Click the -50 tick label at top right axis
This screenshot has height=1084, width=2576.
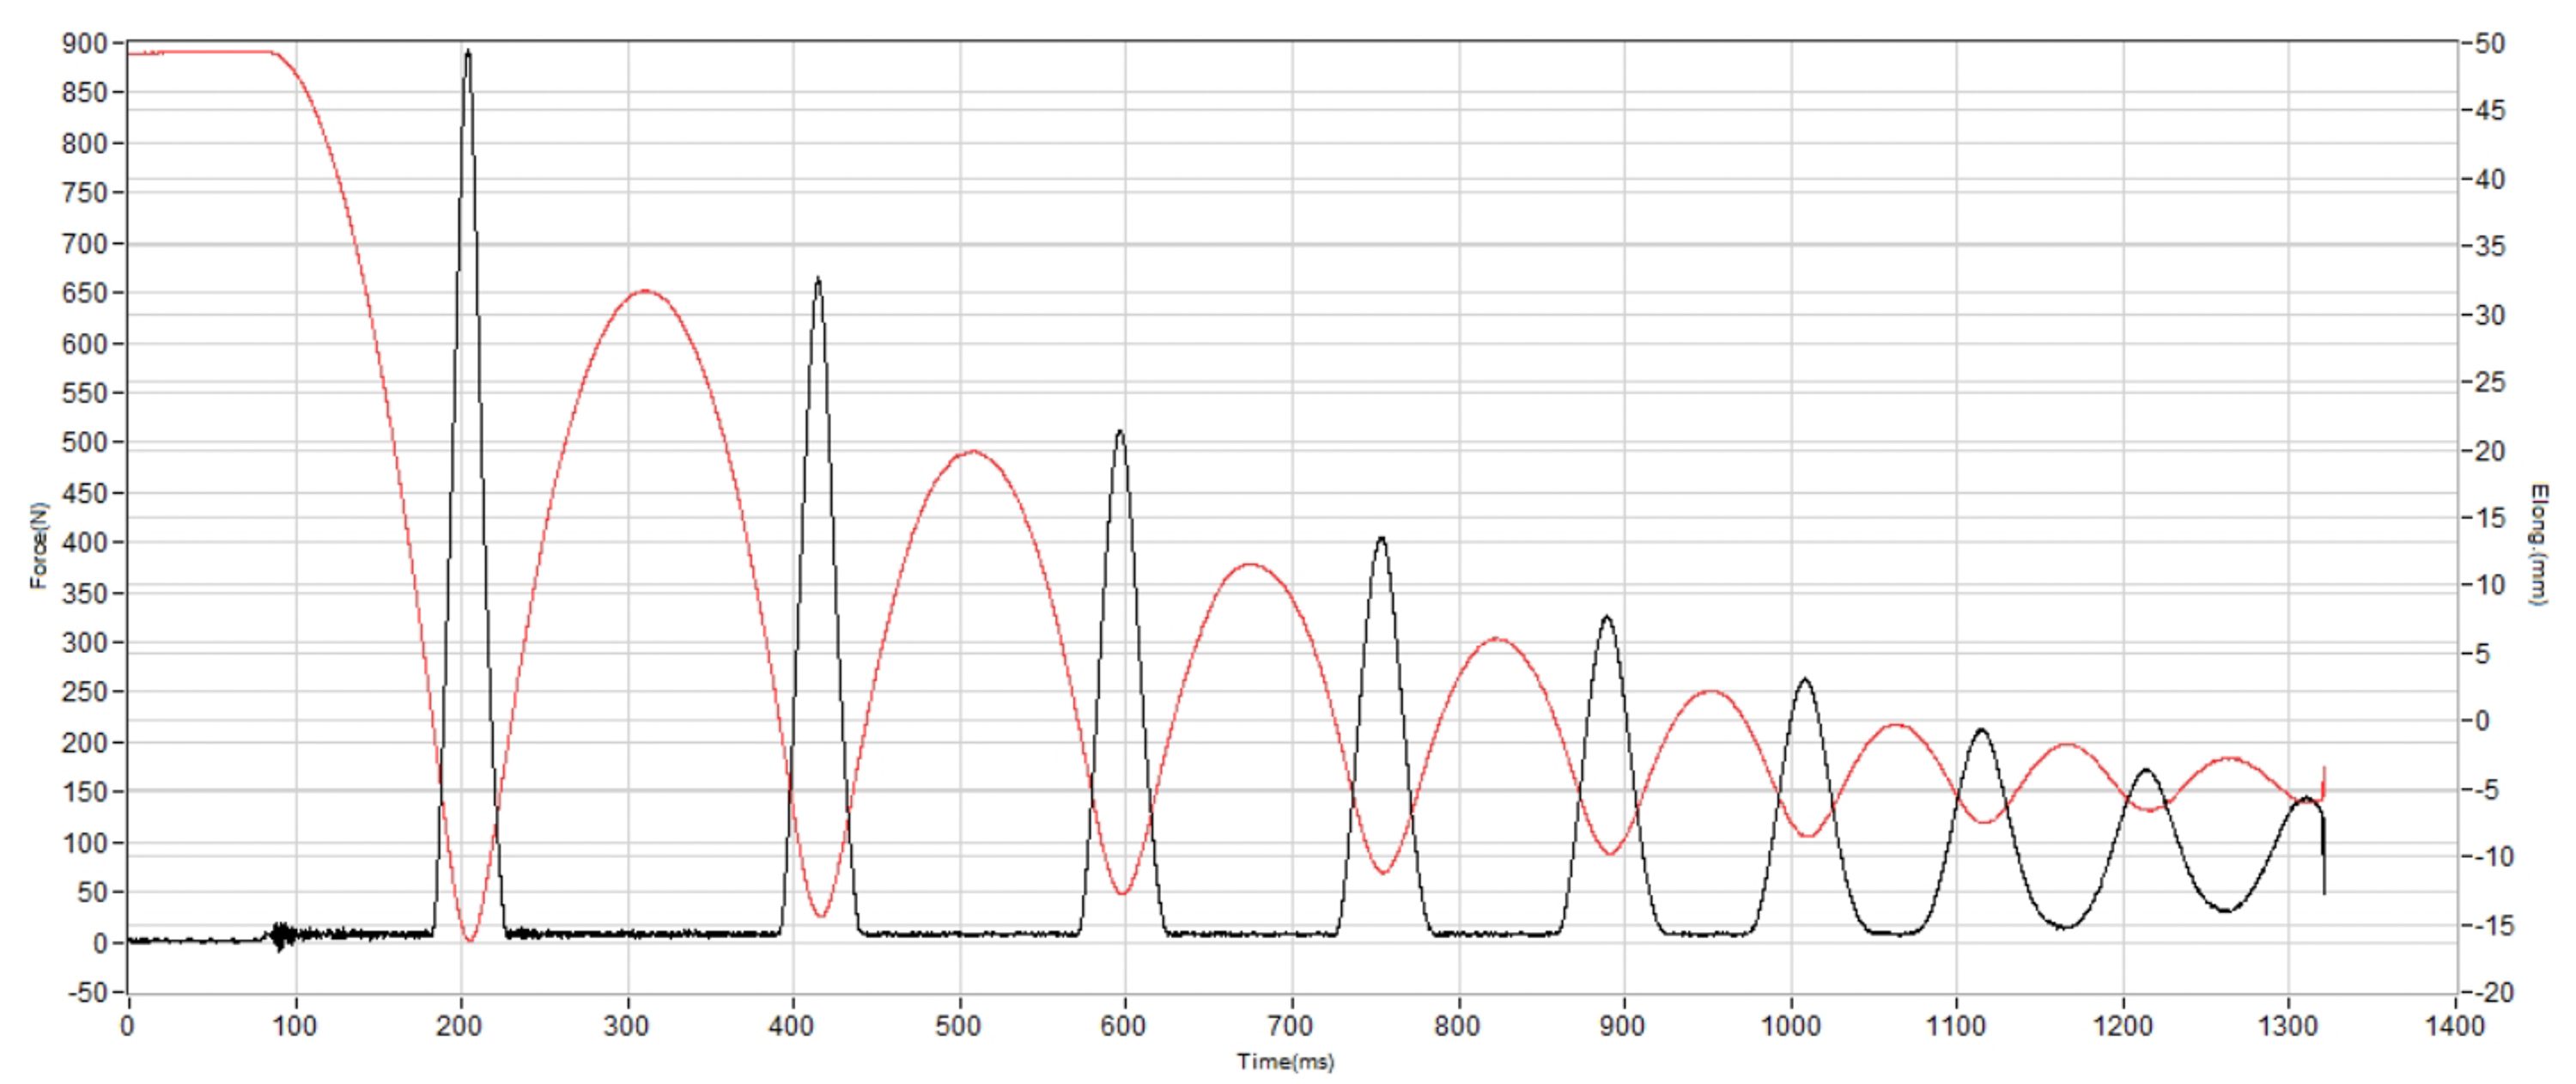(x=2487, y=44)
